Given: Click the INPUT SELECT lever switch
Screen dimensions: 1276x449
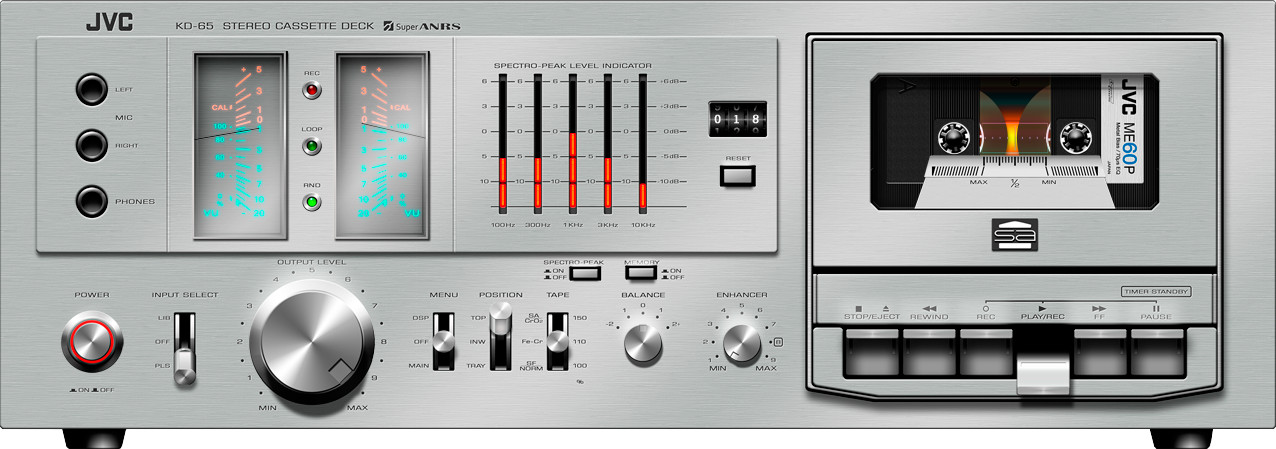Looking at the screenshot, I should [x=185, y=348].
